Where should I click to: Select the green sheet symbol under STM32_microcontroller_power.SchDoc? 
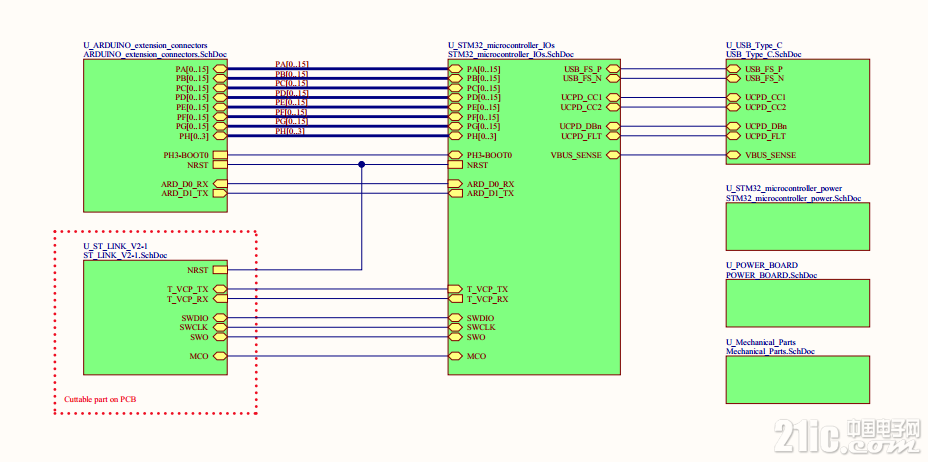(798, 227)
